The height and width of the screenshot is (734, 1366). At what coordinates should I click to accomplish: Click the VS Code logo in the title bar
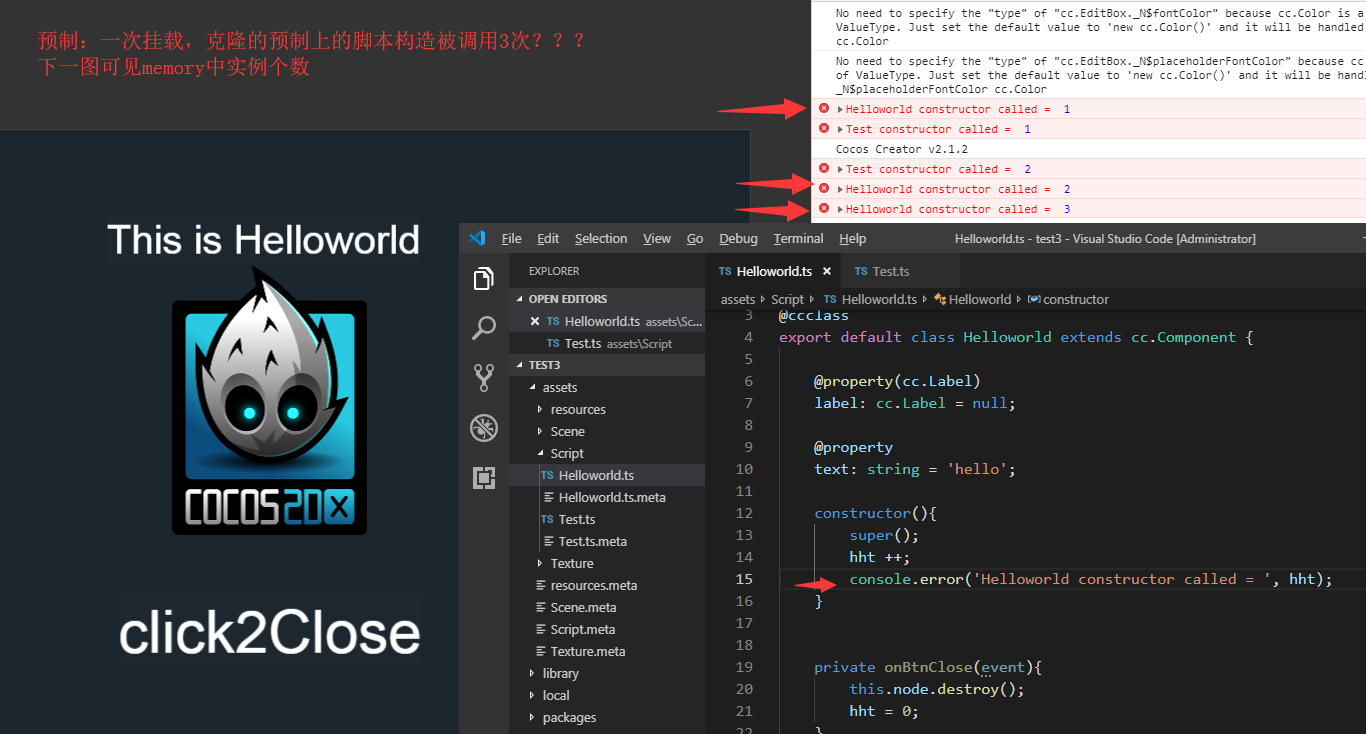[x=477, y=238]
